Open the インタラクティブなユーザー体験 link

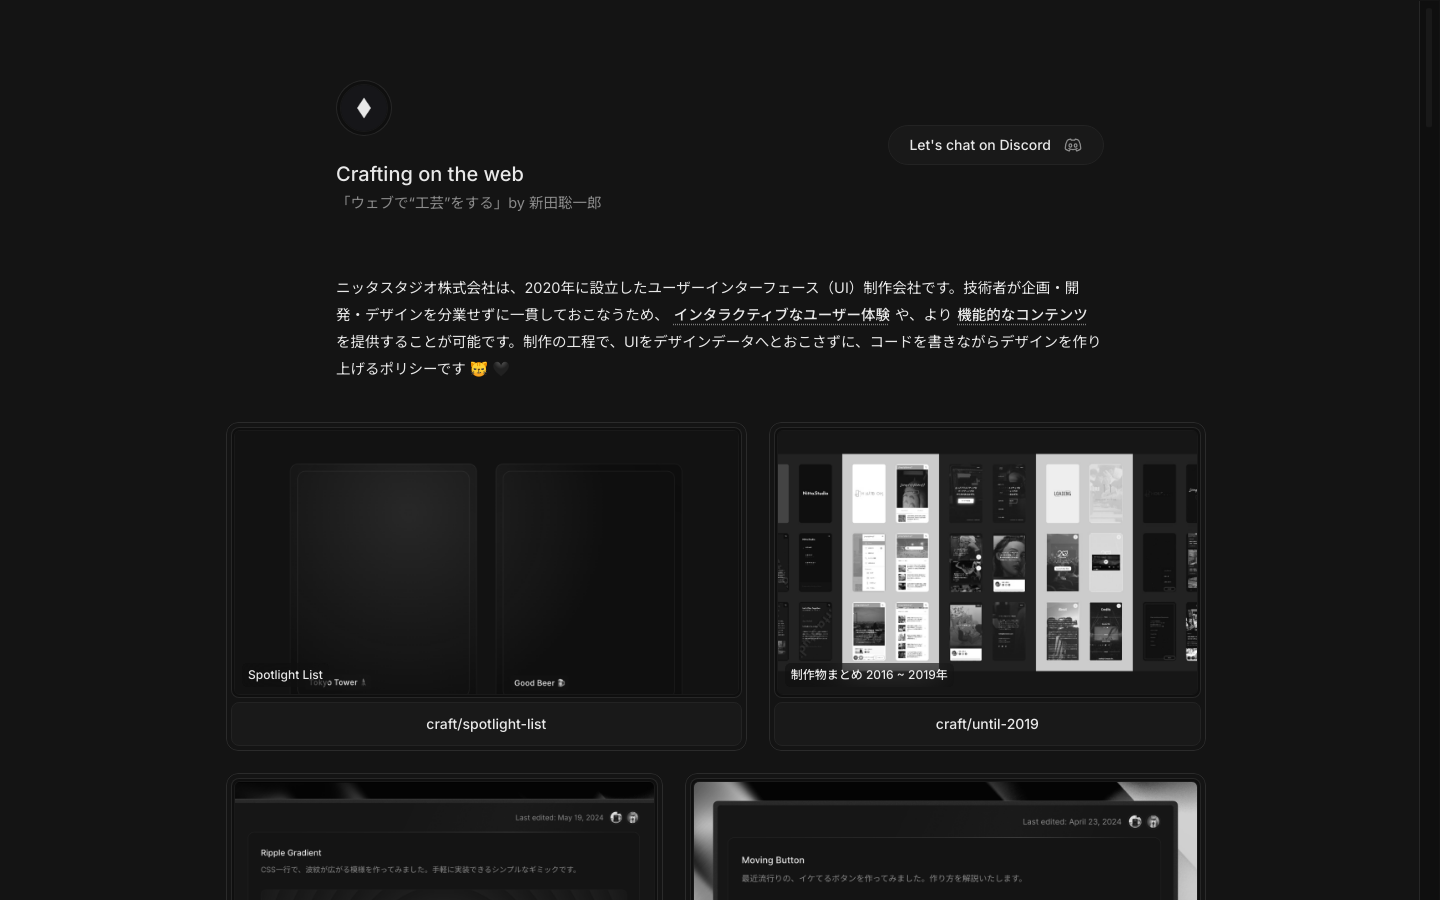(781, 315)
